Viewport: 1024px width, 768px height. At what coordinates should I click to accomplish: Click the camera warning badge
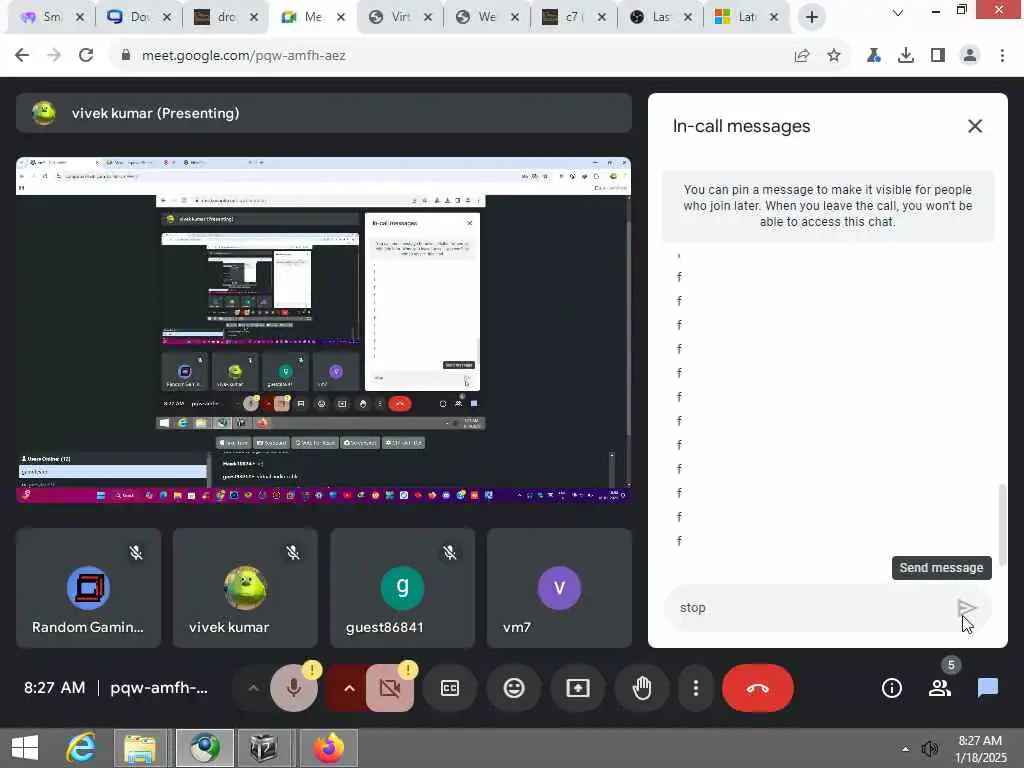408,669
